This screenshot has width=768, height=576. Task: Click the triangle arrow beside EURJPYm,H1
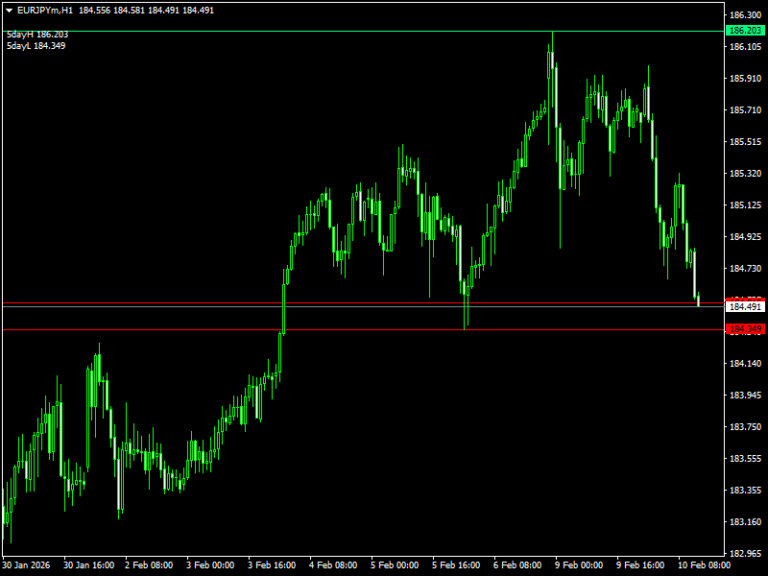point(9,10)
